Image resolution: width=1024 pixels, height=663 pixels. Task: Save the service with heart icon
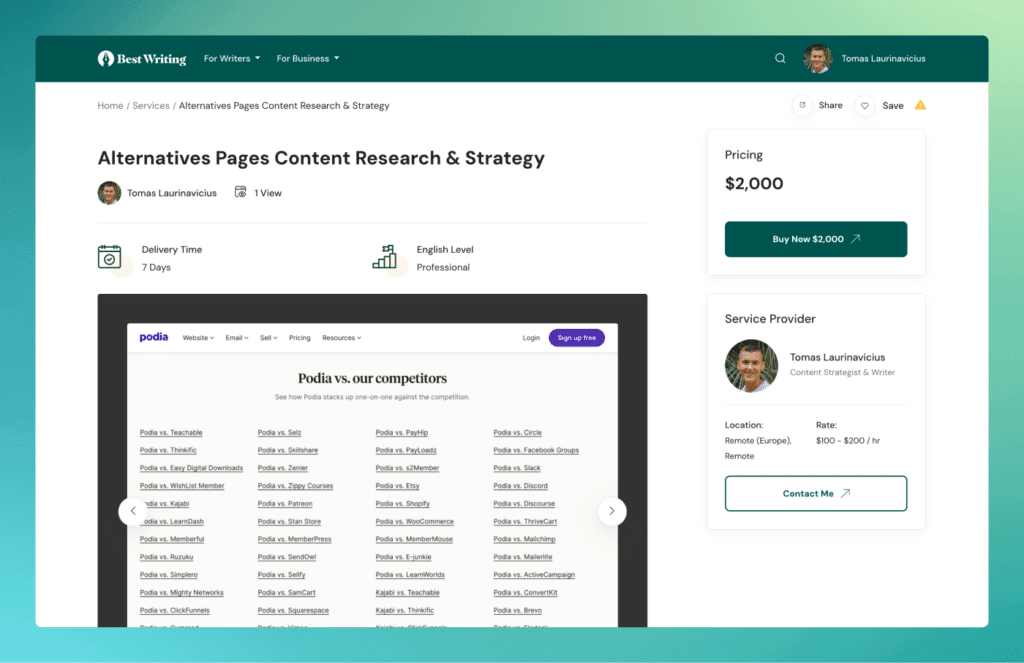tap(864, 106)
